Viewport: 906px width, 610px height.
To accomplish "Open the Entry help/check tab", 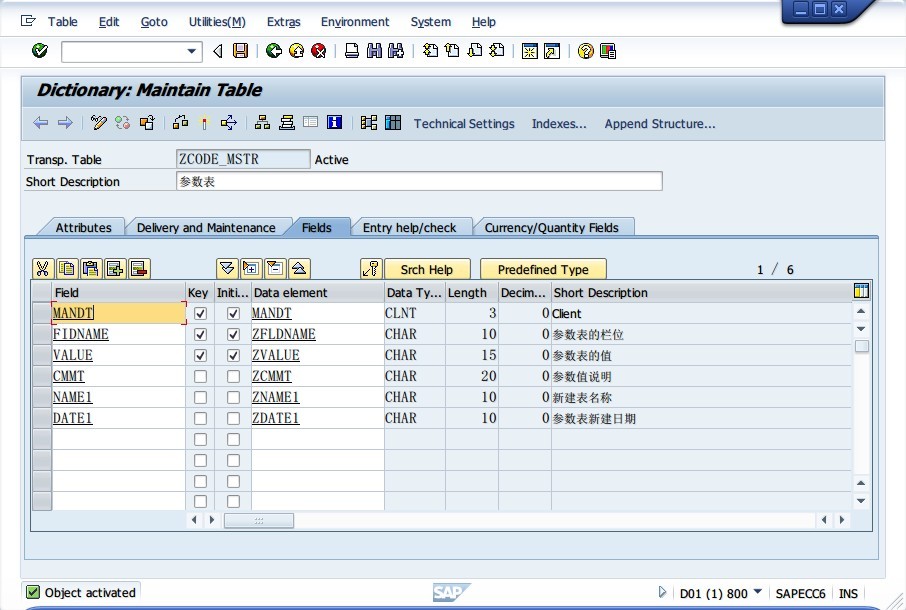I will tap(409, 228).
